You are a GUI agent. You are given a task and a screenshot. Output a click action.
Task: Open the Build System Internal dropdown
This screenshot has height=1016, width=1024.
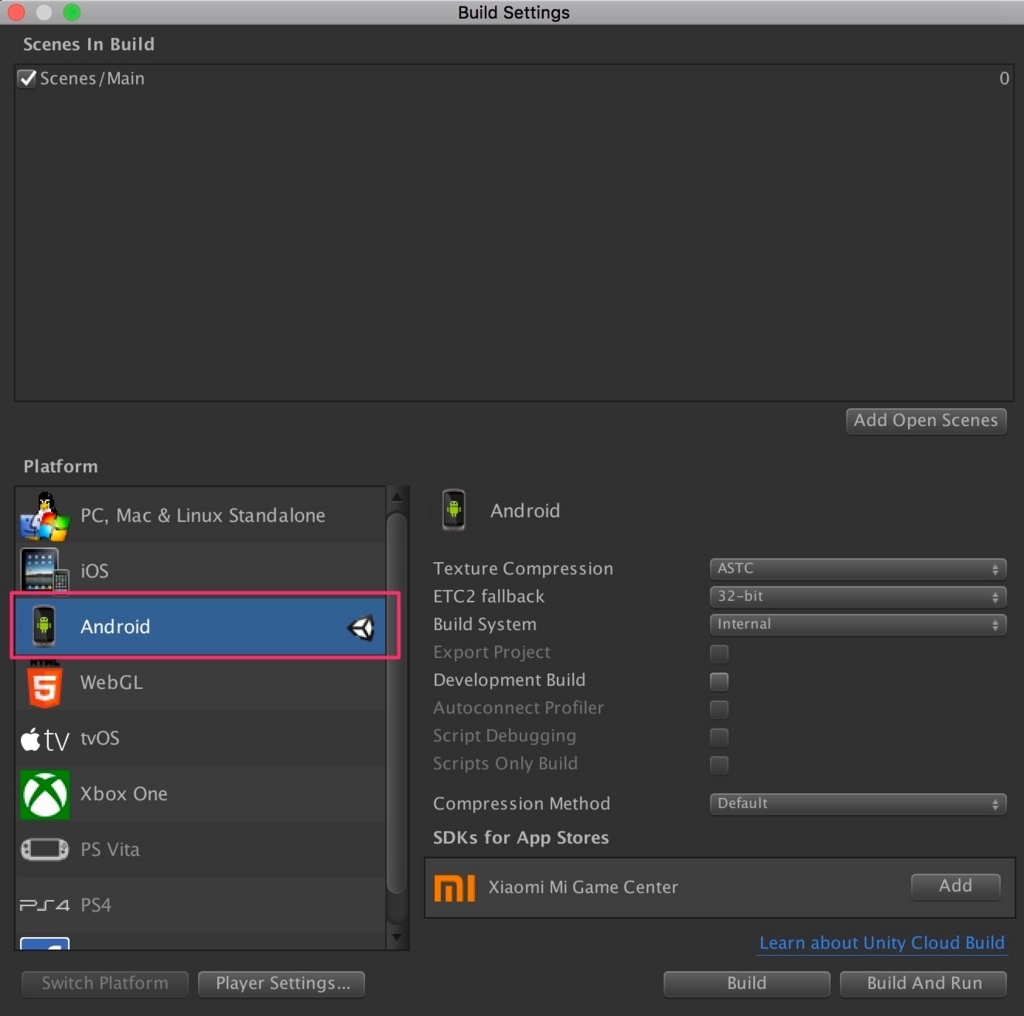[x=857, y=625]
